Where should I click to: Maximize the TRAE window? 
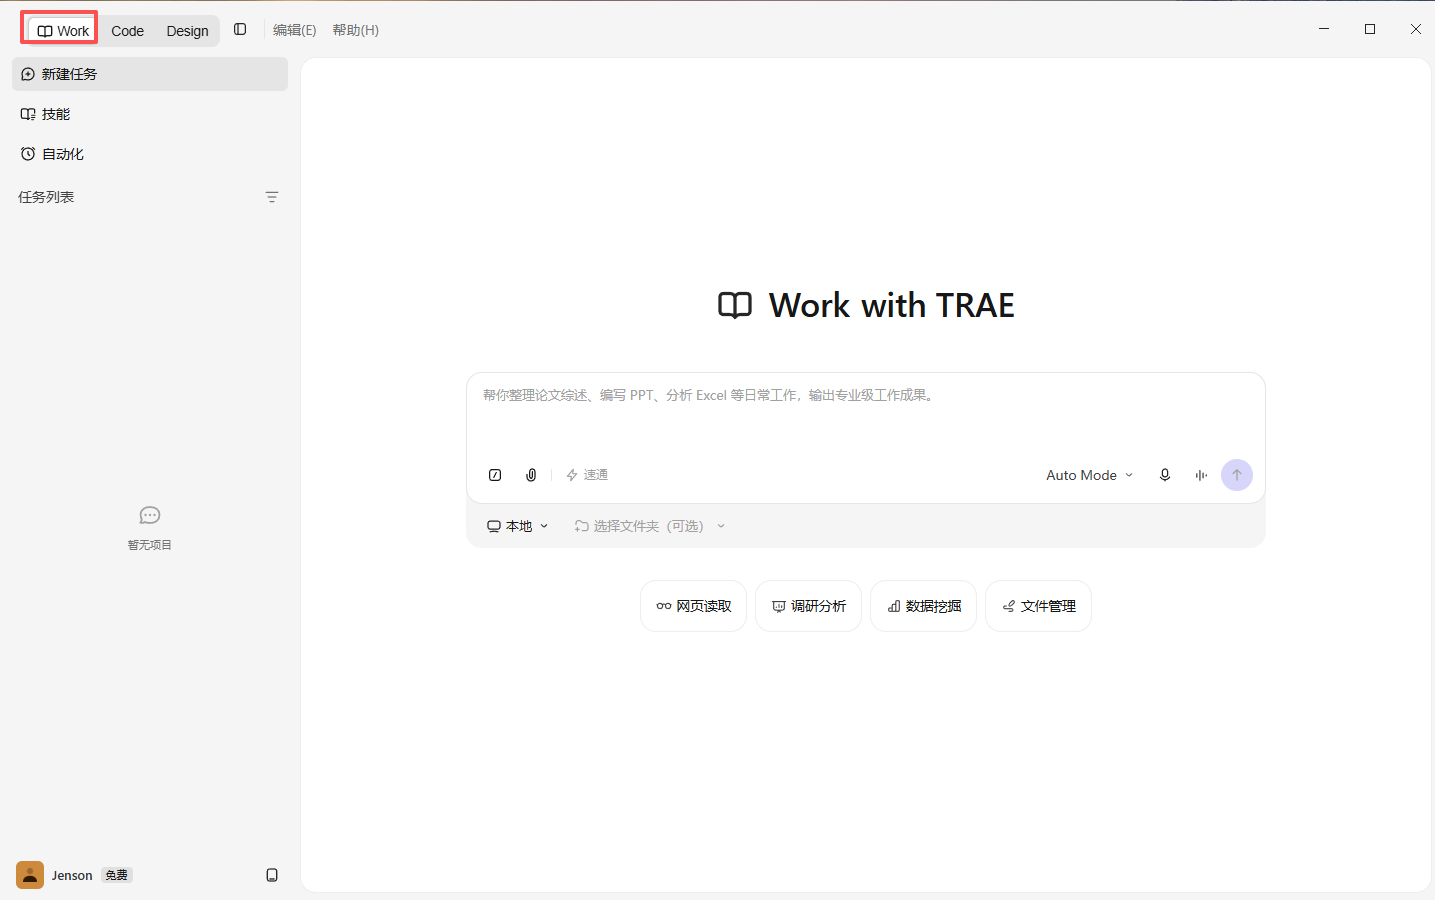tap(1370, 29)
